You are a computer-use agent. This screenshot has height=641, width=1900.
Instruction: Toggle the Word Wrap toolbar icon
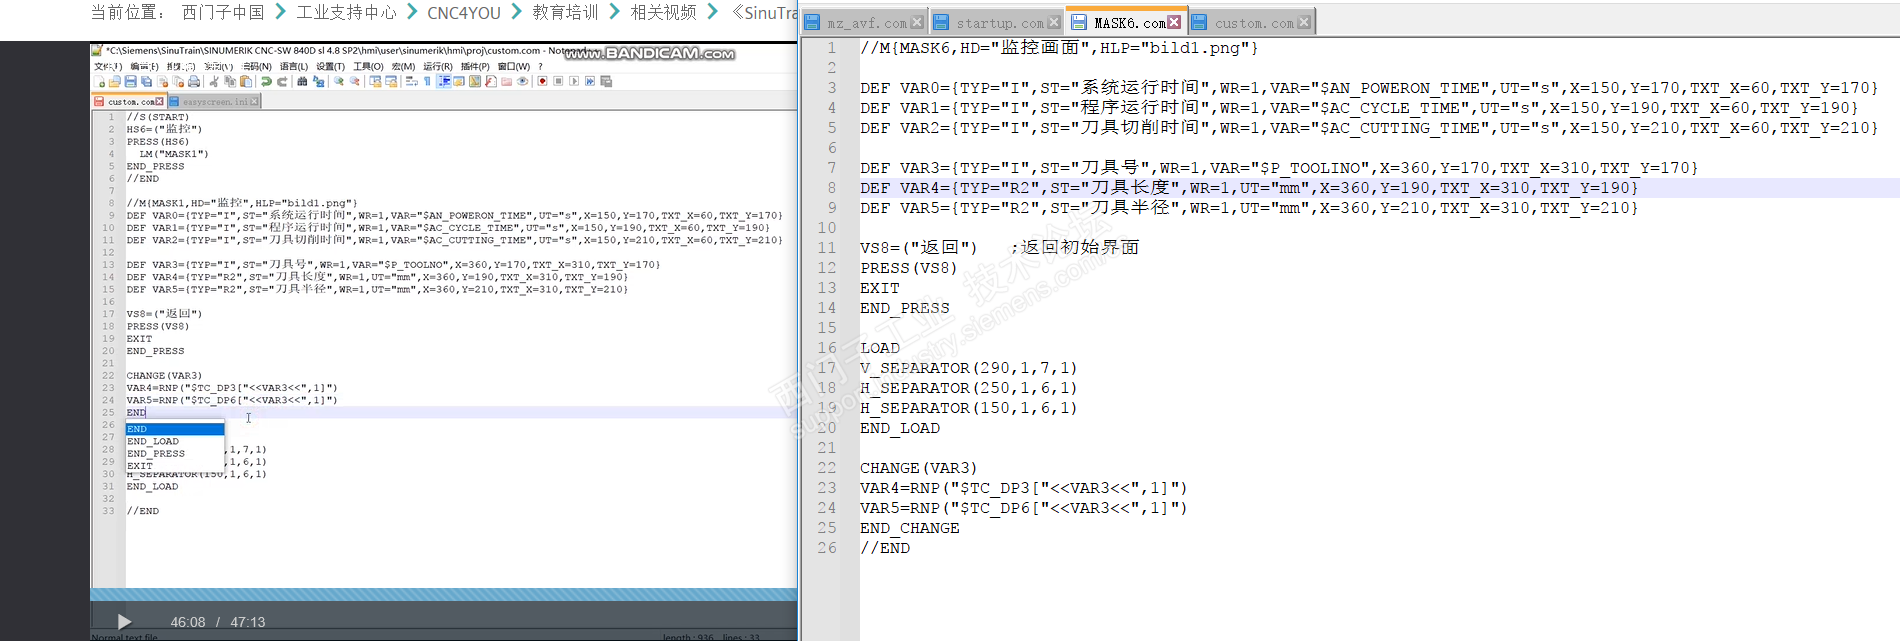click(411, 82)
